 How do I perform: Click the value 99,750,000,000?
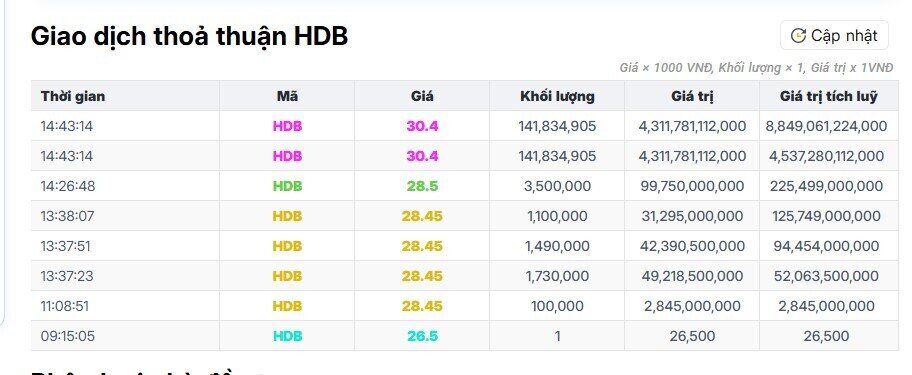(x=692, y=186)
